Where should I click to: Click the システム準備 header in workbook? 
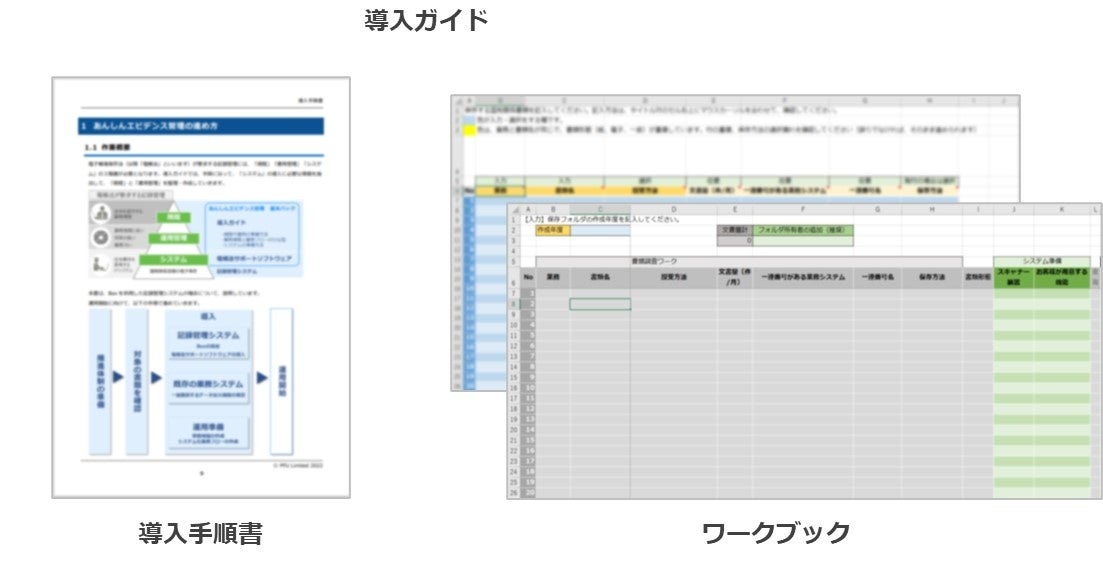click(x=1042, y=261)
